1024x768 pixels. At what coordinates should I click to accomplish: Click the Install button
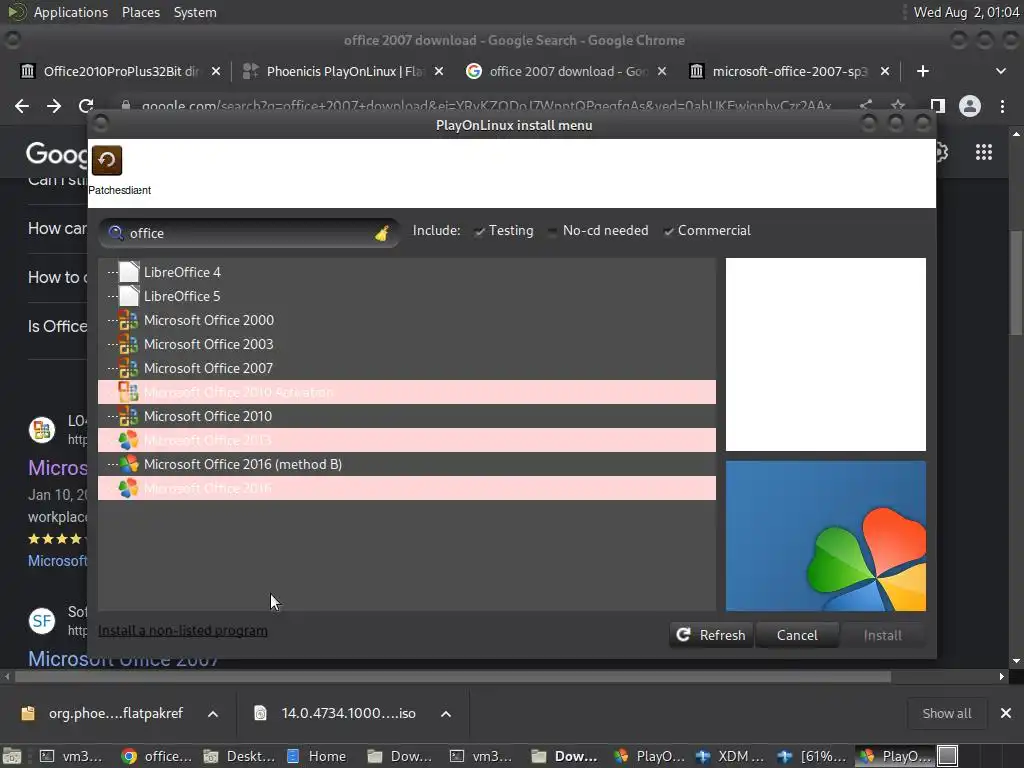coord(882,635)
